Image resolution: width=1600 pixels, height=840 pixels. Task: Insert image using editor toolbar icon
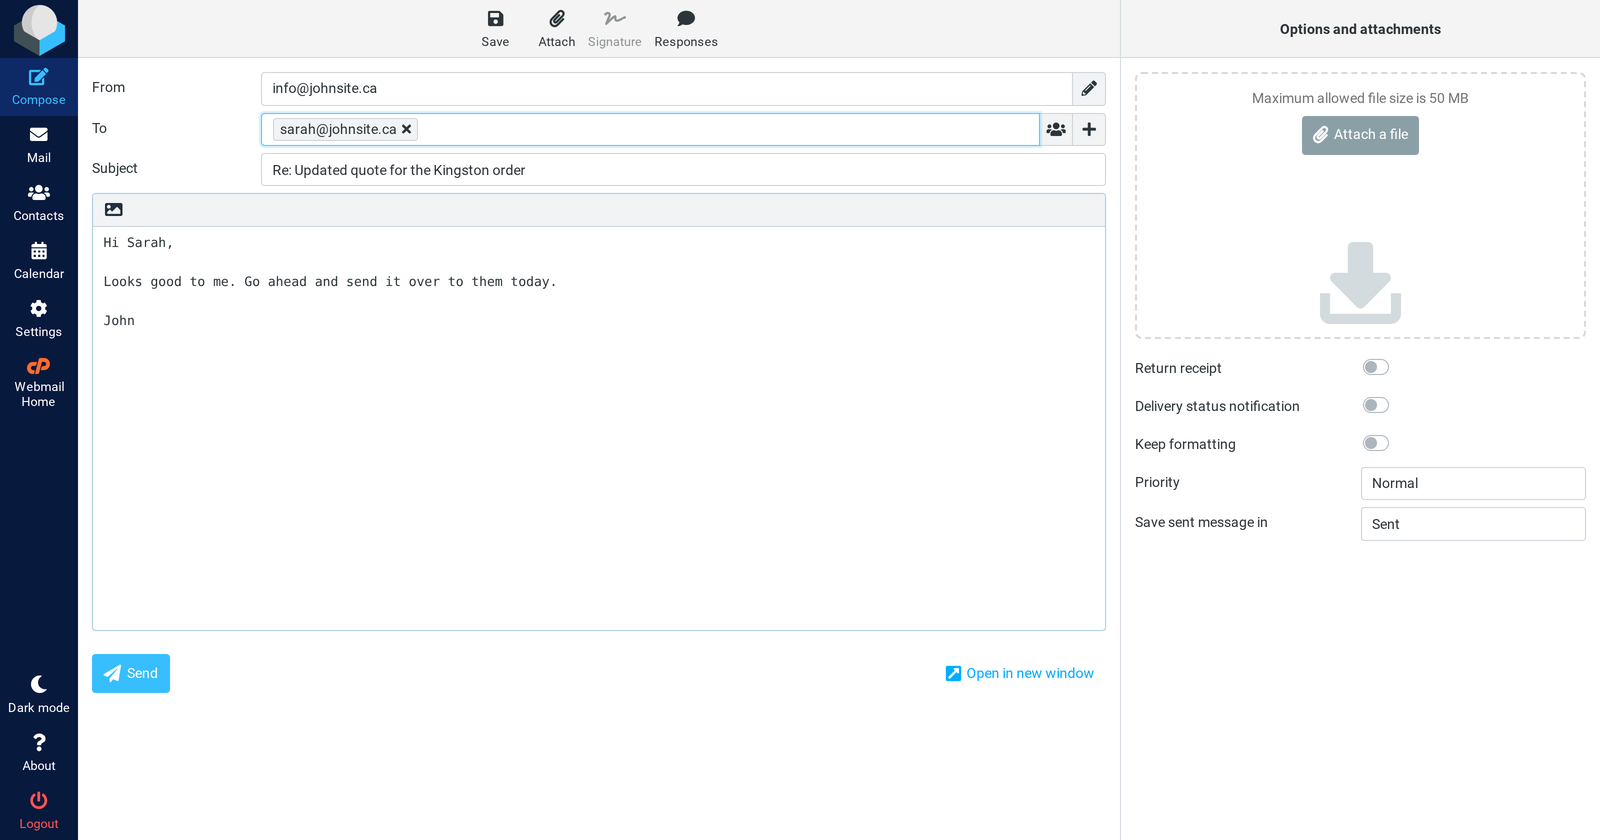tap(114, 210)
